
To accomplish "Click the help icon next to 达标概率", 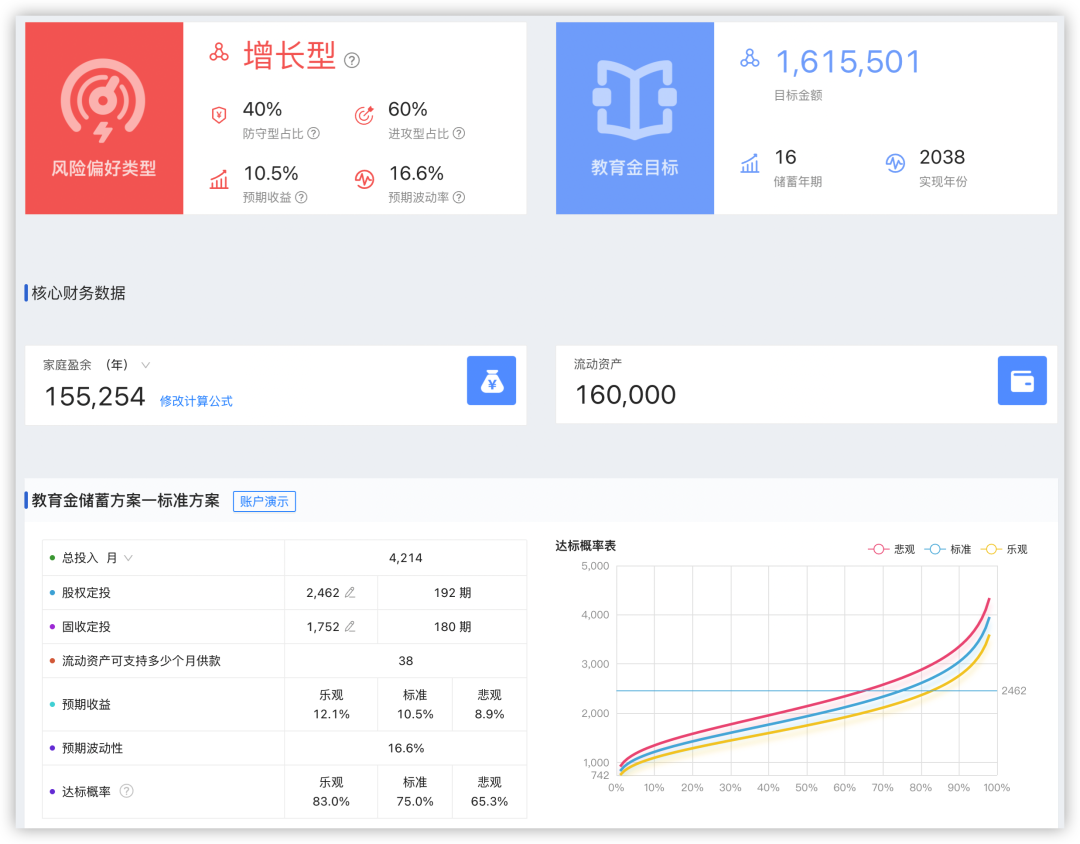I will coord(127,791).
